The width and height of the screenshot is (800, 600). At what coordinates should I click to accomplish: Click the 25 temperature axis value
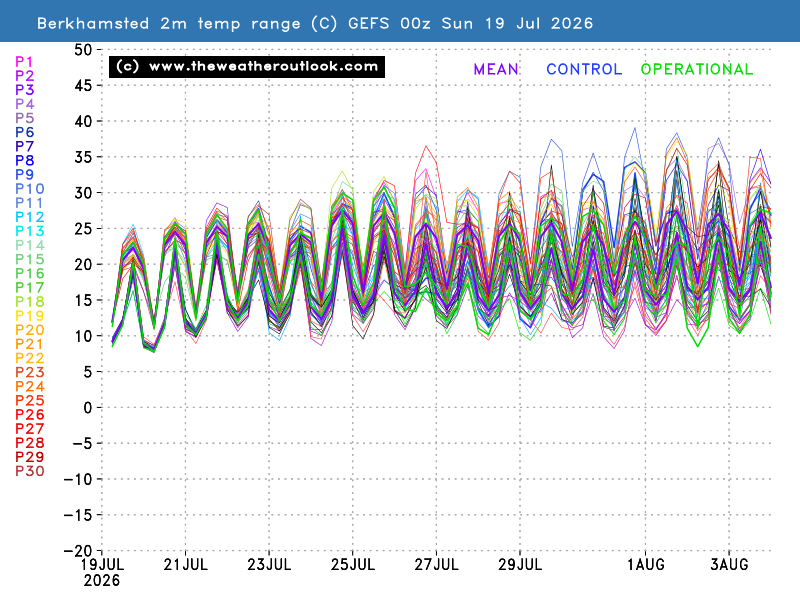[83, 229]
